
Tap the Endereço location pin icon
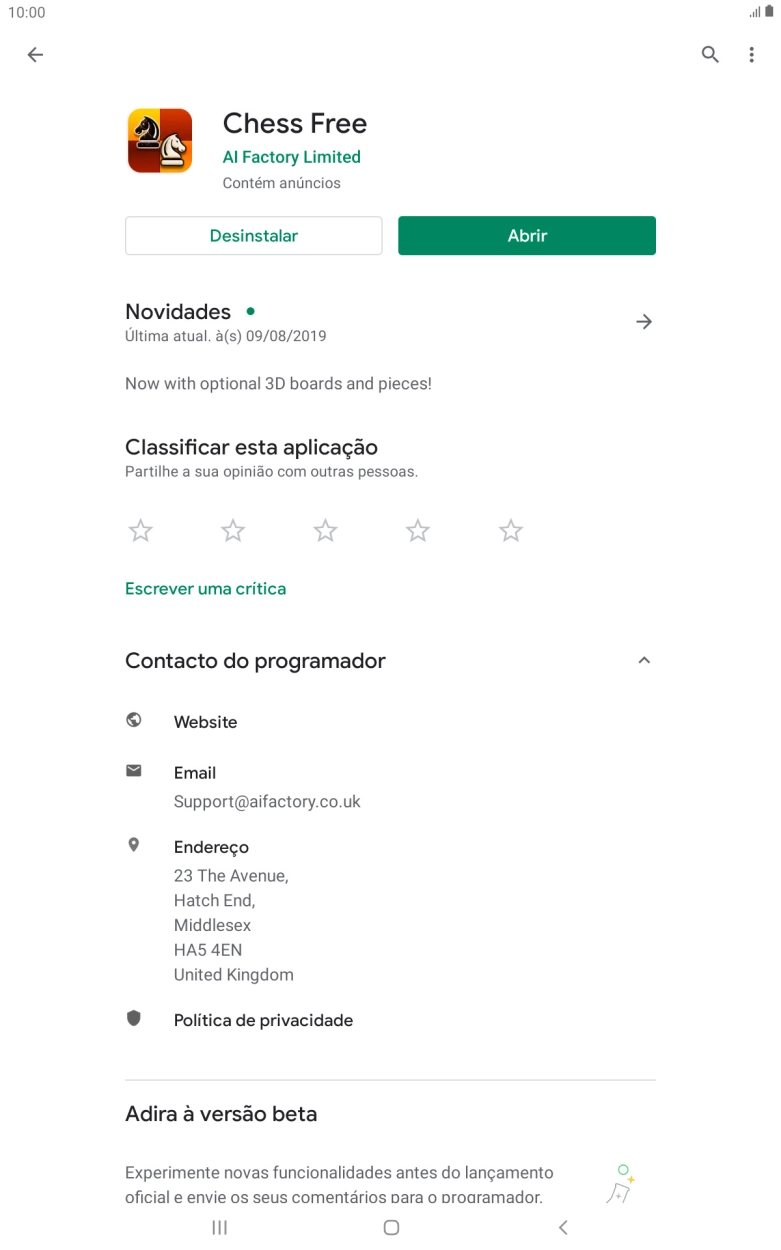[x=134, y=845]
